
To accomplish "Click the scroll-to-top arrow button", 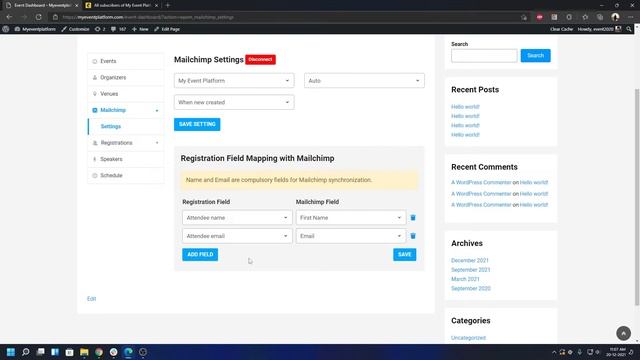I will point(623,333).
